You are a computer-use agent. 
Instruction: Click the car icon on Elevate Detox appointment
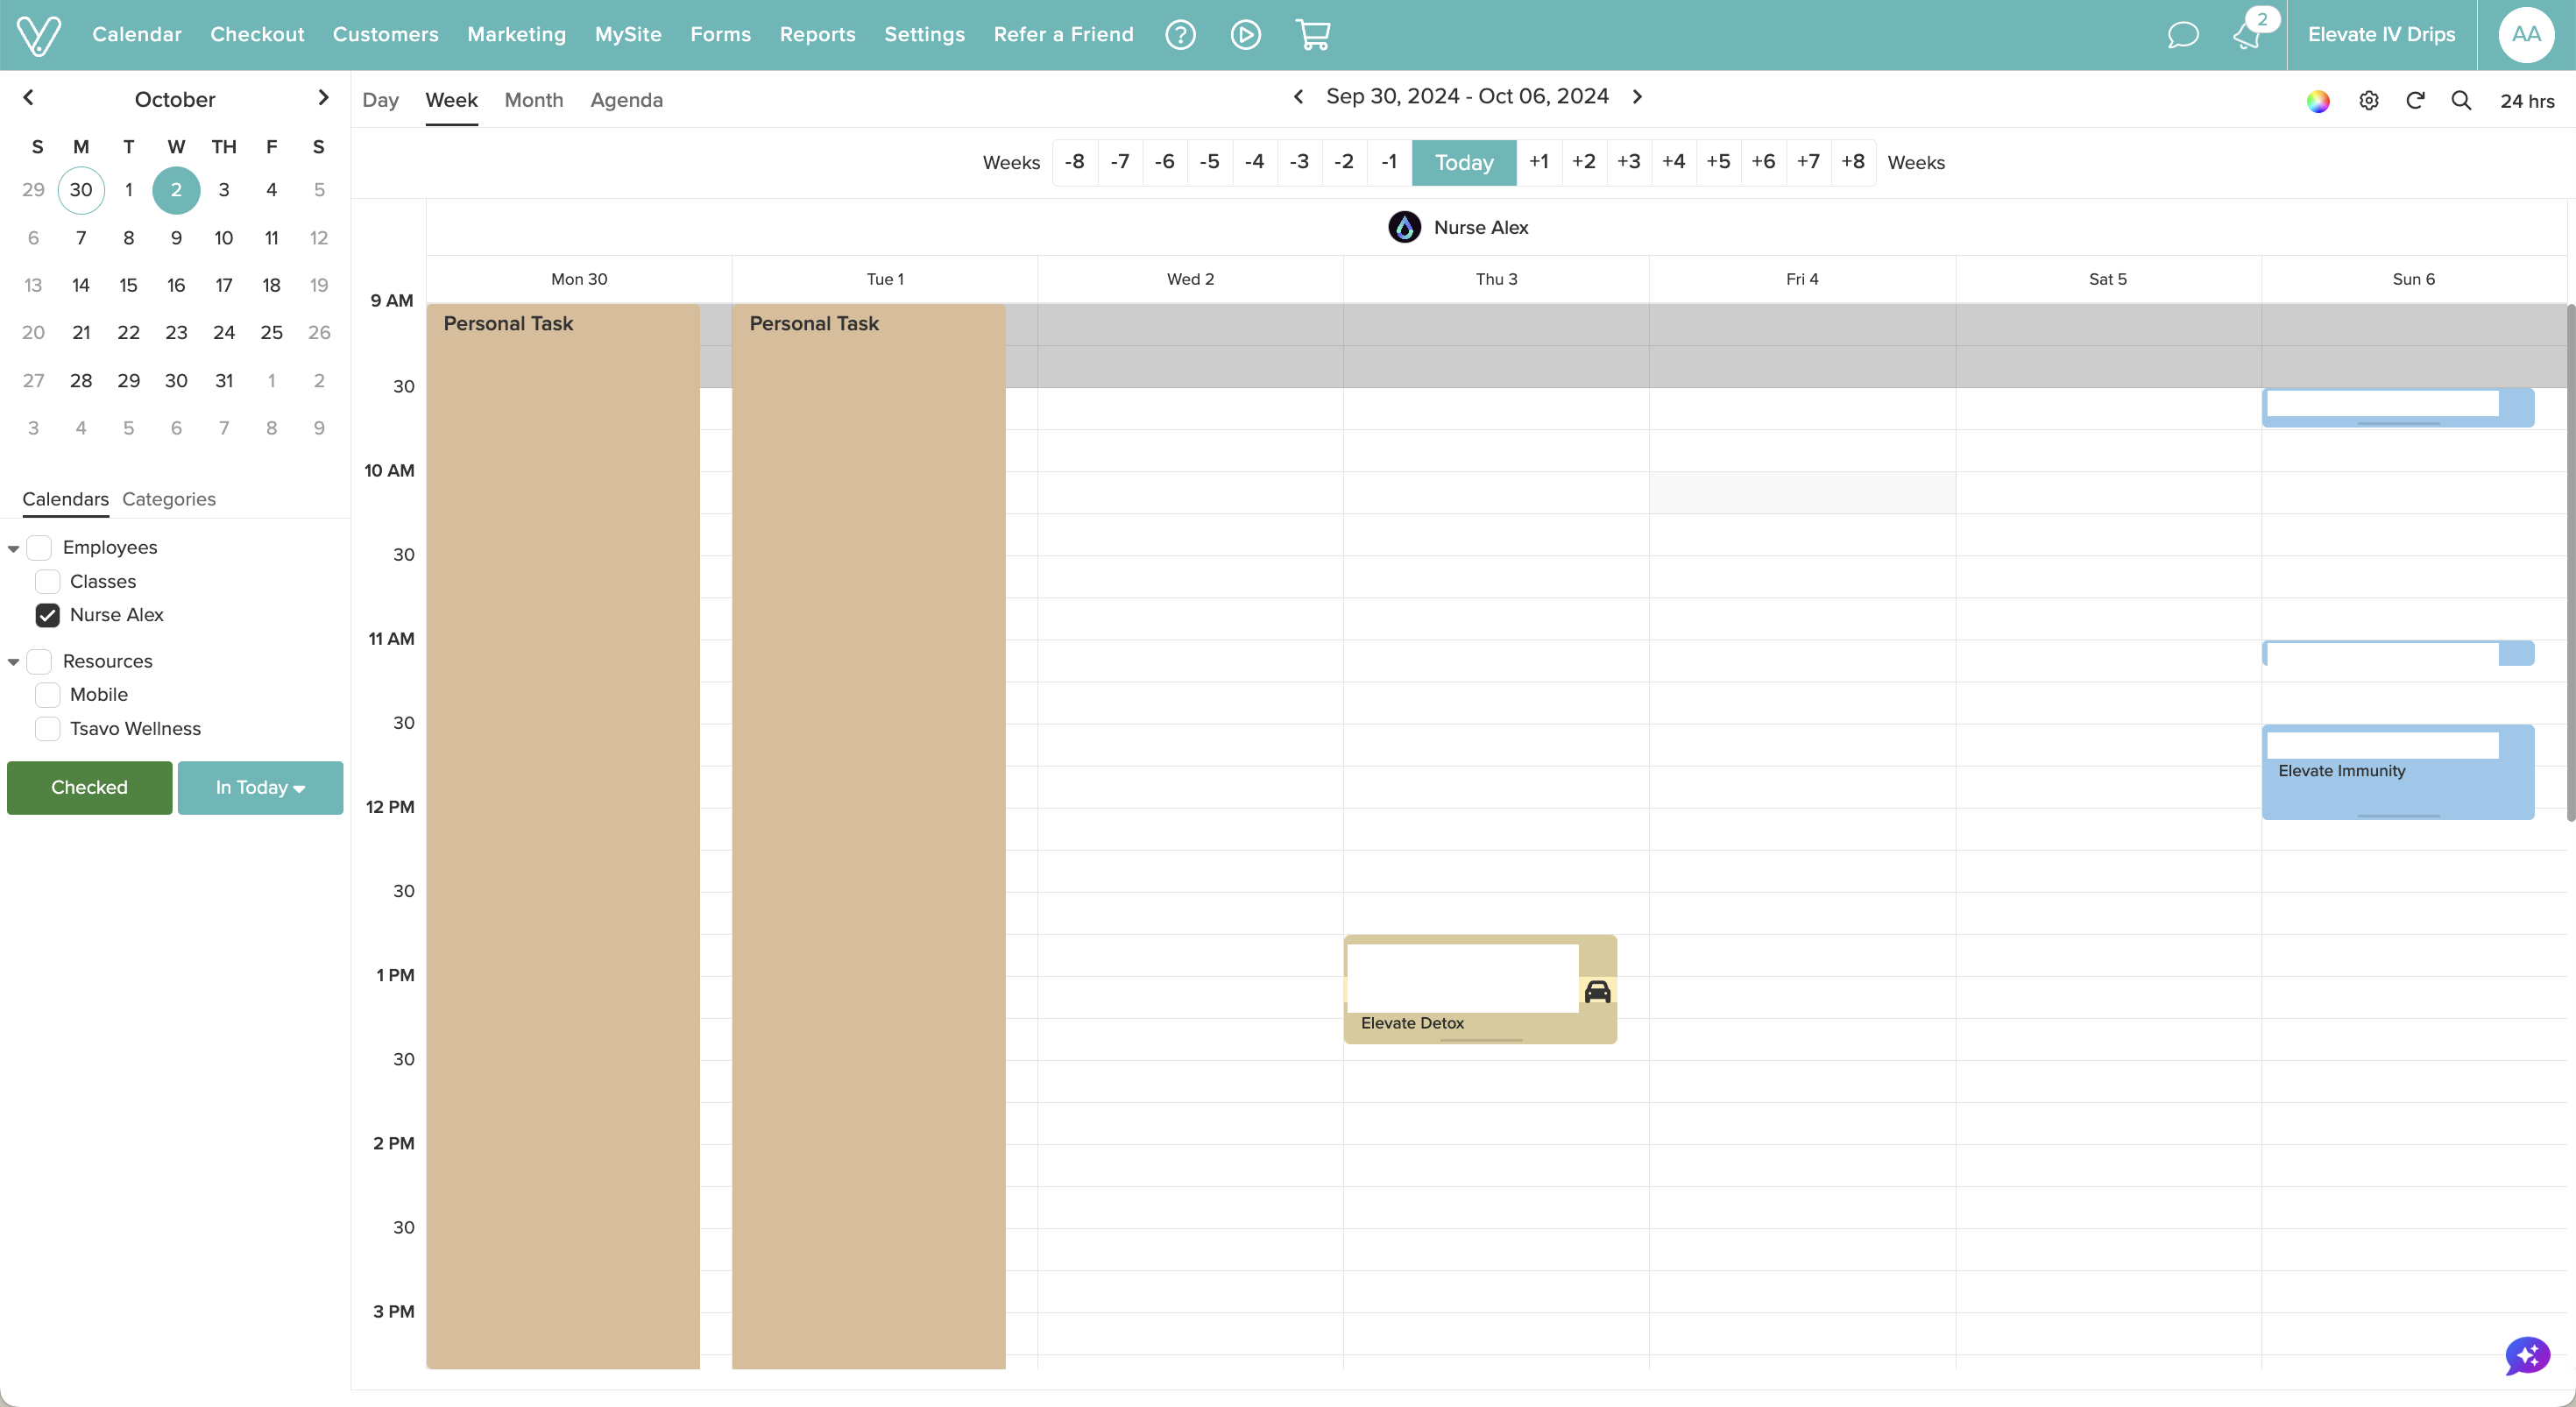pyautogui.click(x=1597, y=991)
